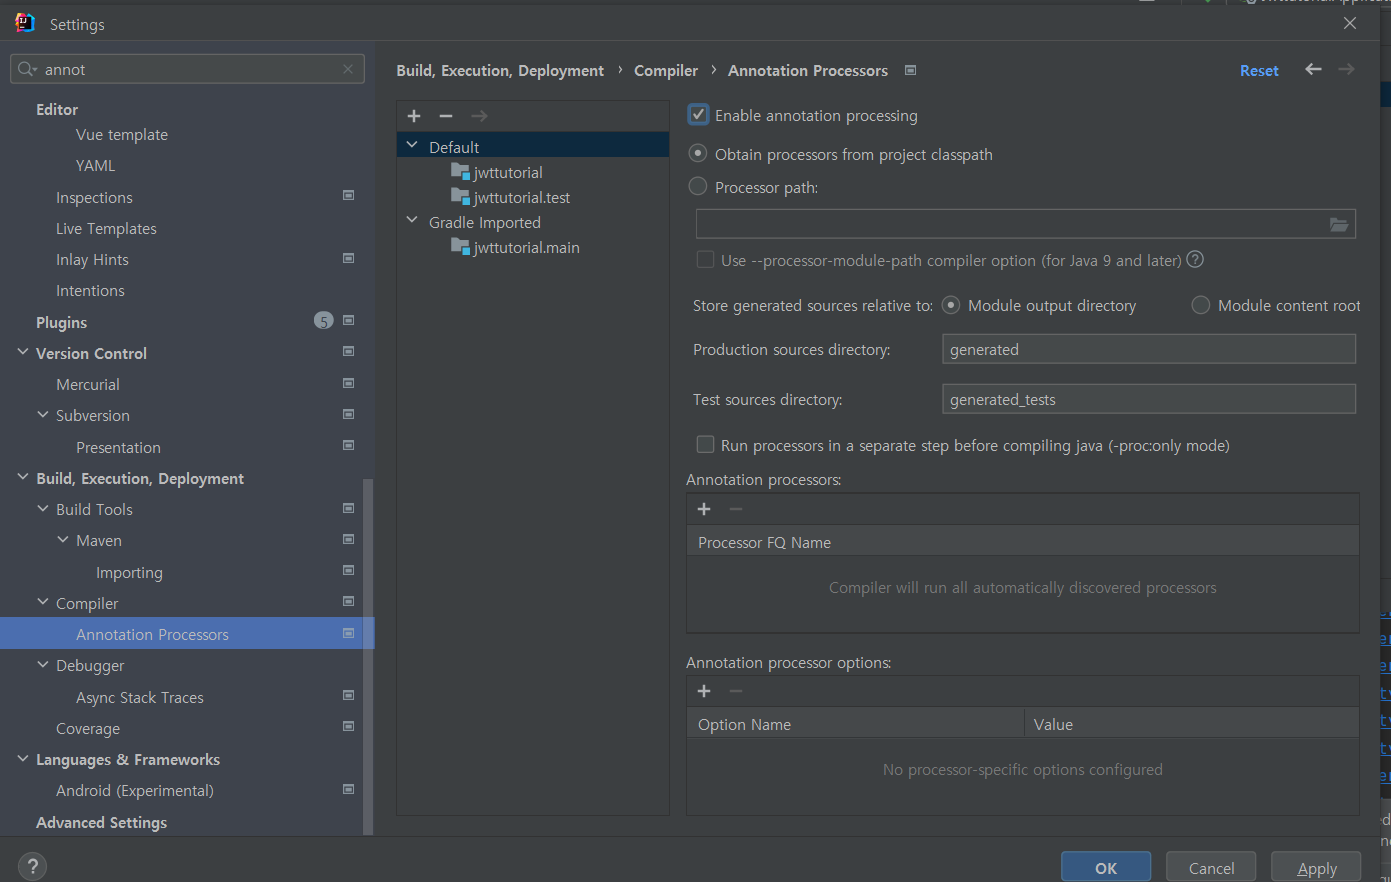Open Inspections settings page
1391x882 pixels.
click(x=94, y=197)
